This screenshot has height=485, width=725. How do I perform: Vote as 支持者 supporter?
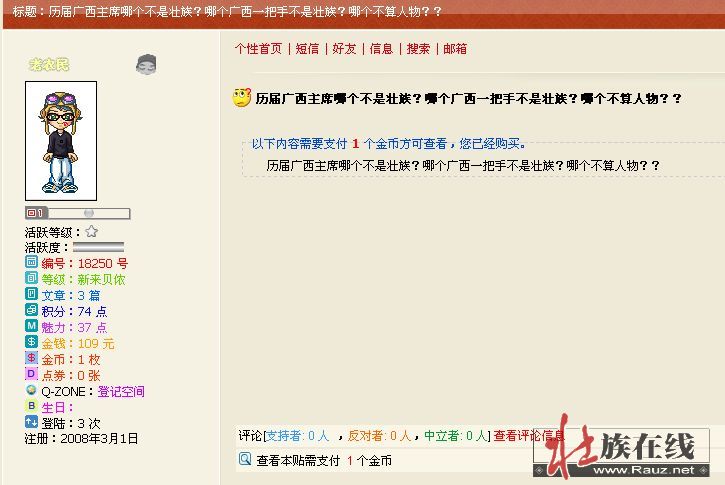286,436
